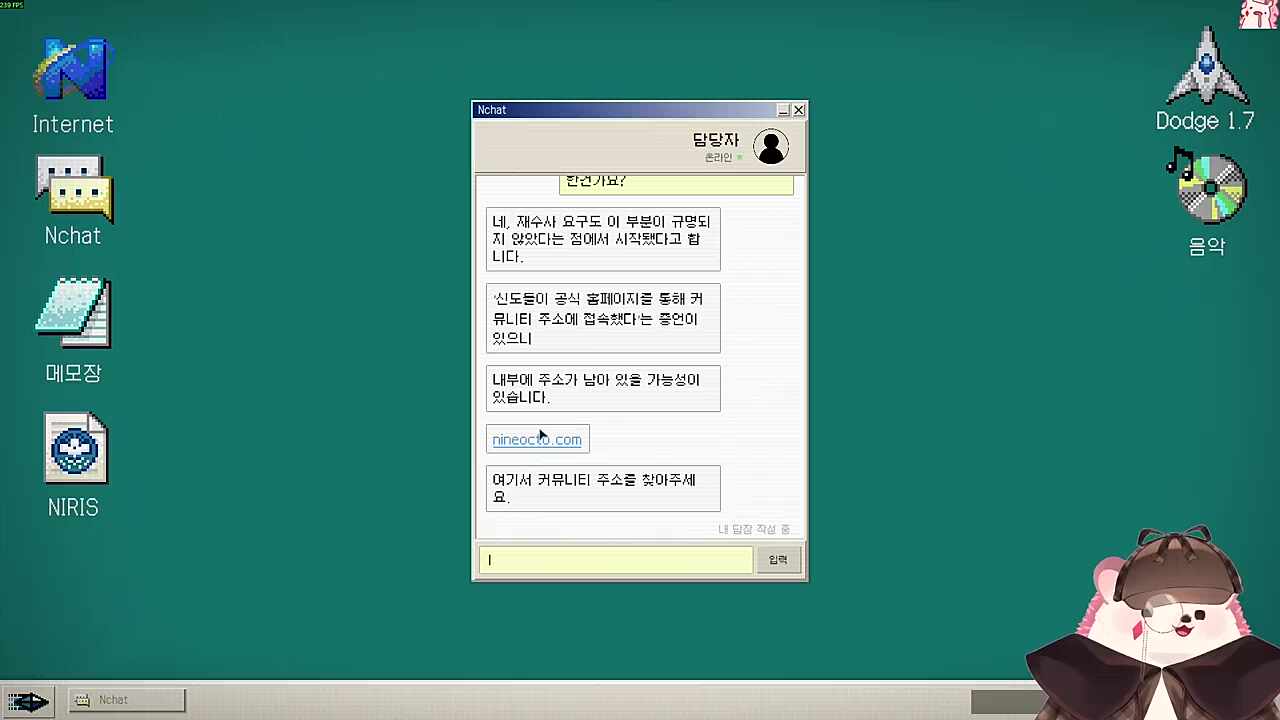Viewport: 1280px width, 720px height.
Task: Click the 담당자 profile avatar
Action: 771,147
